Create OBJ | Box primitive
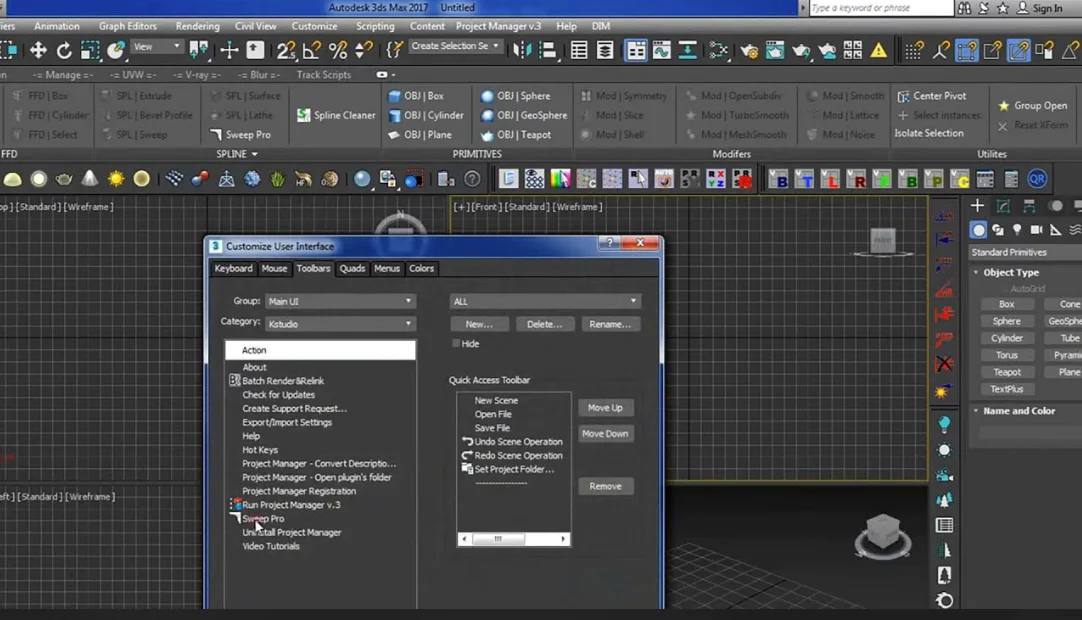Screen dimensions: 1082x620 click(x=416, y=96)
